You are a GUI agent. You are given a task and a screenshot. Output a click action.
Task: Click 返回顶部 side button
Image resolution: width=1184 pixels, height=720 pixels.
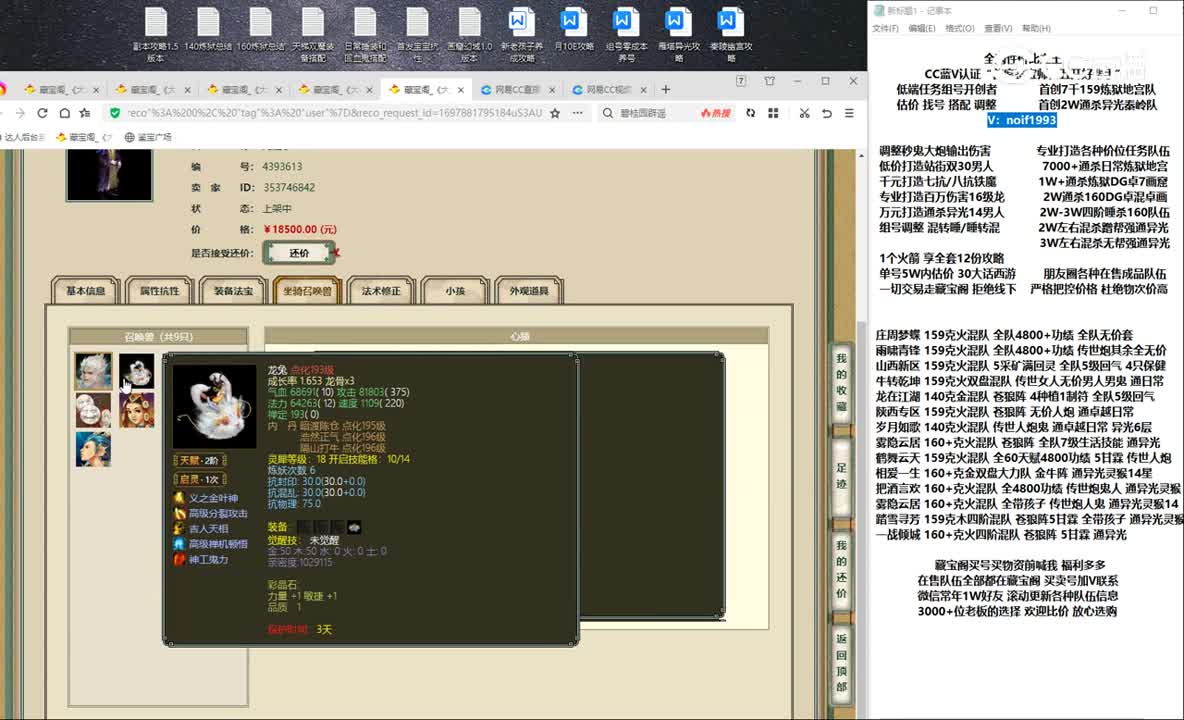pyautogui.click(x=841, y=663)
